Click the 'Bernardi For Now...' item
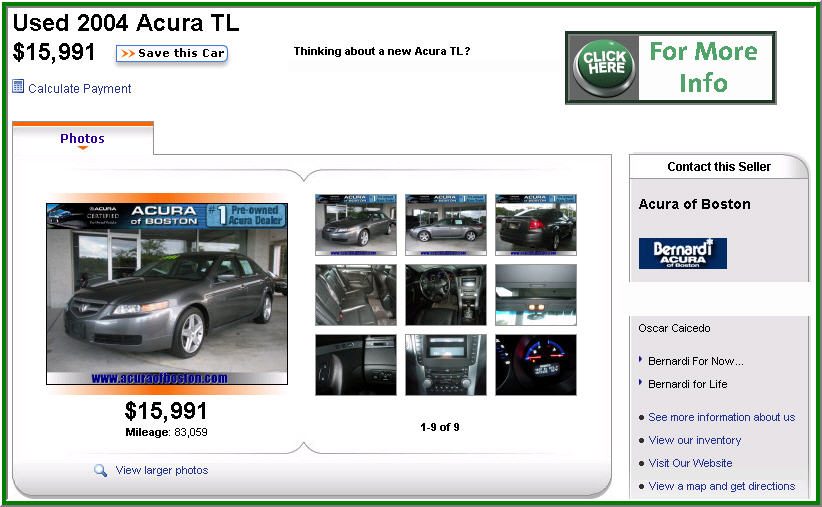Viewport: 822px width, 507px height. click(x=695, y=361)
